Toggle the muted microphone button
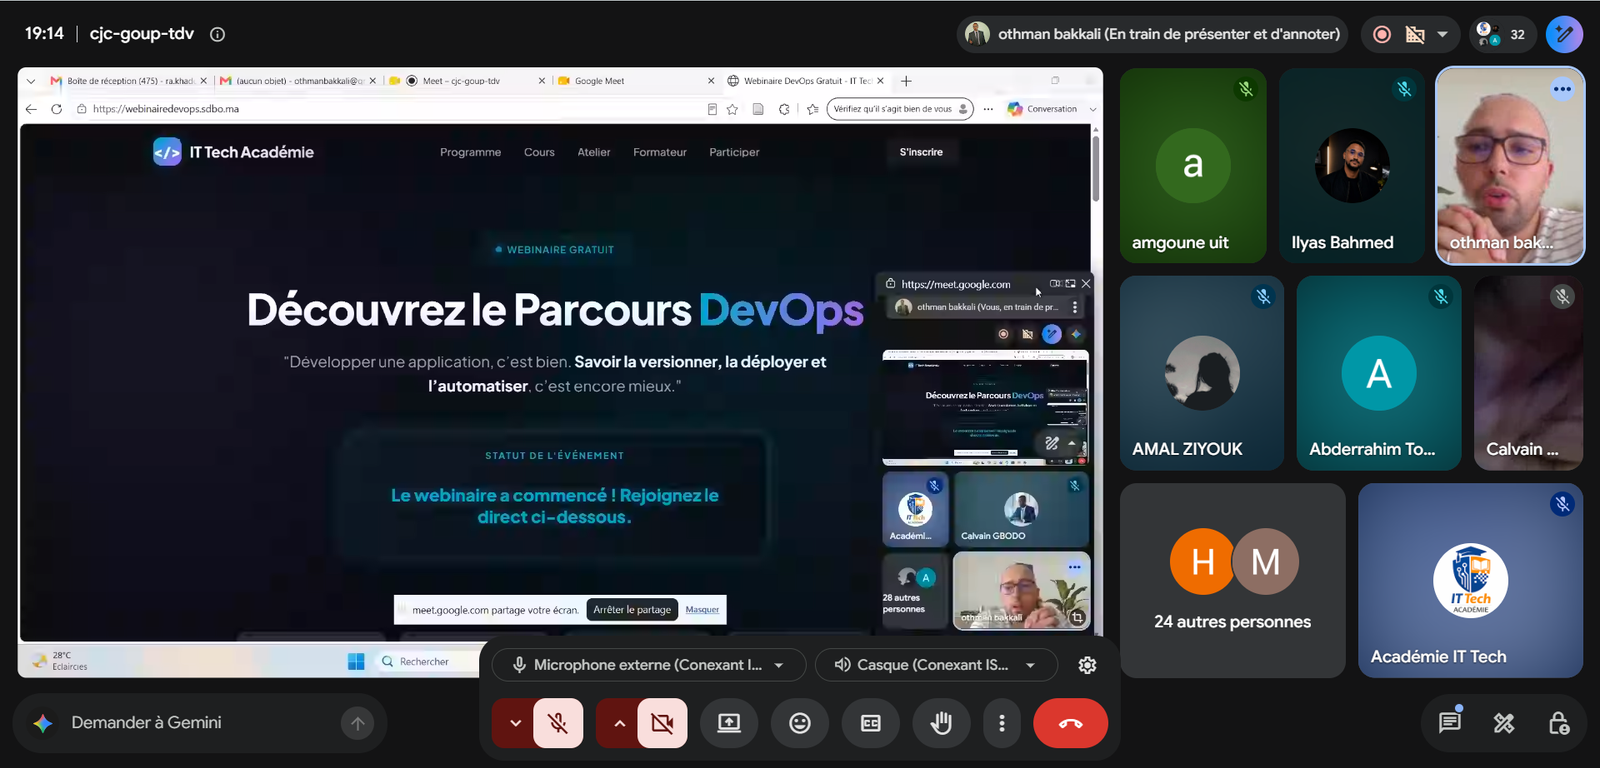Screen dimensions: 1600x768 (x=559, y=723)
